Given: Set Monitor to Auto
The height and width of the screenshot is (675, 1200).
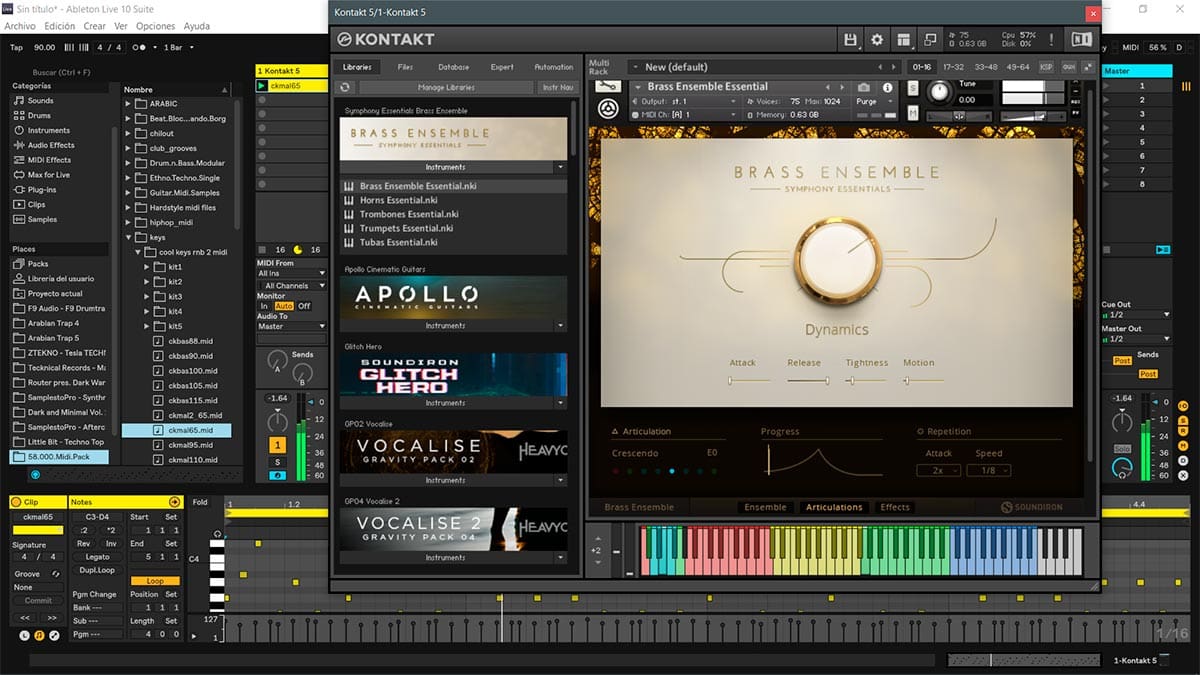Looking at the screenshot, I should pyautogui.click(x=284, y=306).
